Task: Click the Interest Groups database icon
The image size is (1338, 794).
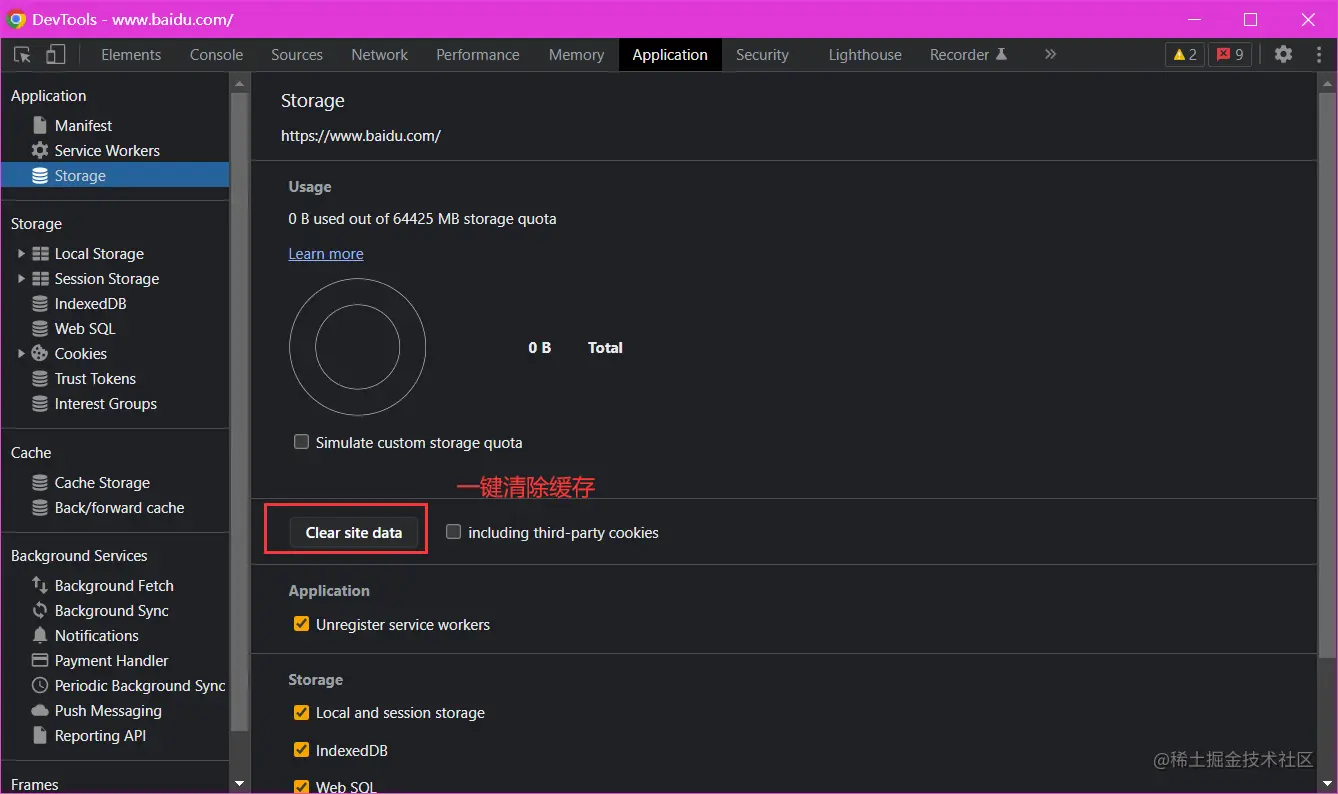Action: click(x=40, y=404)
